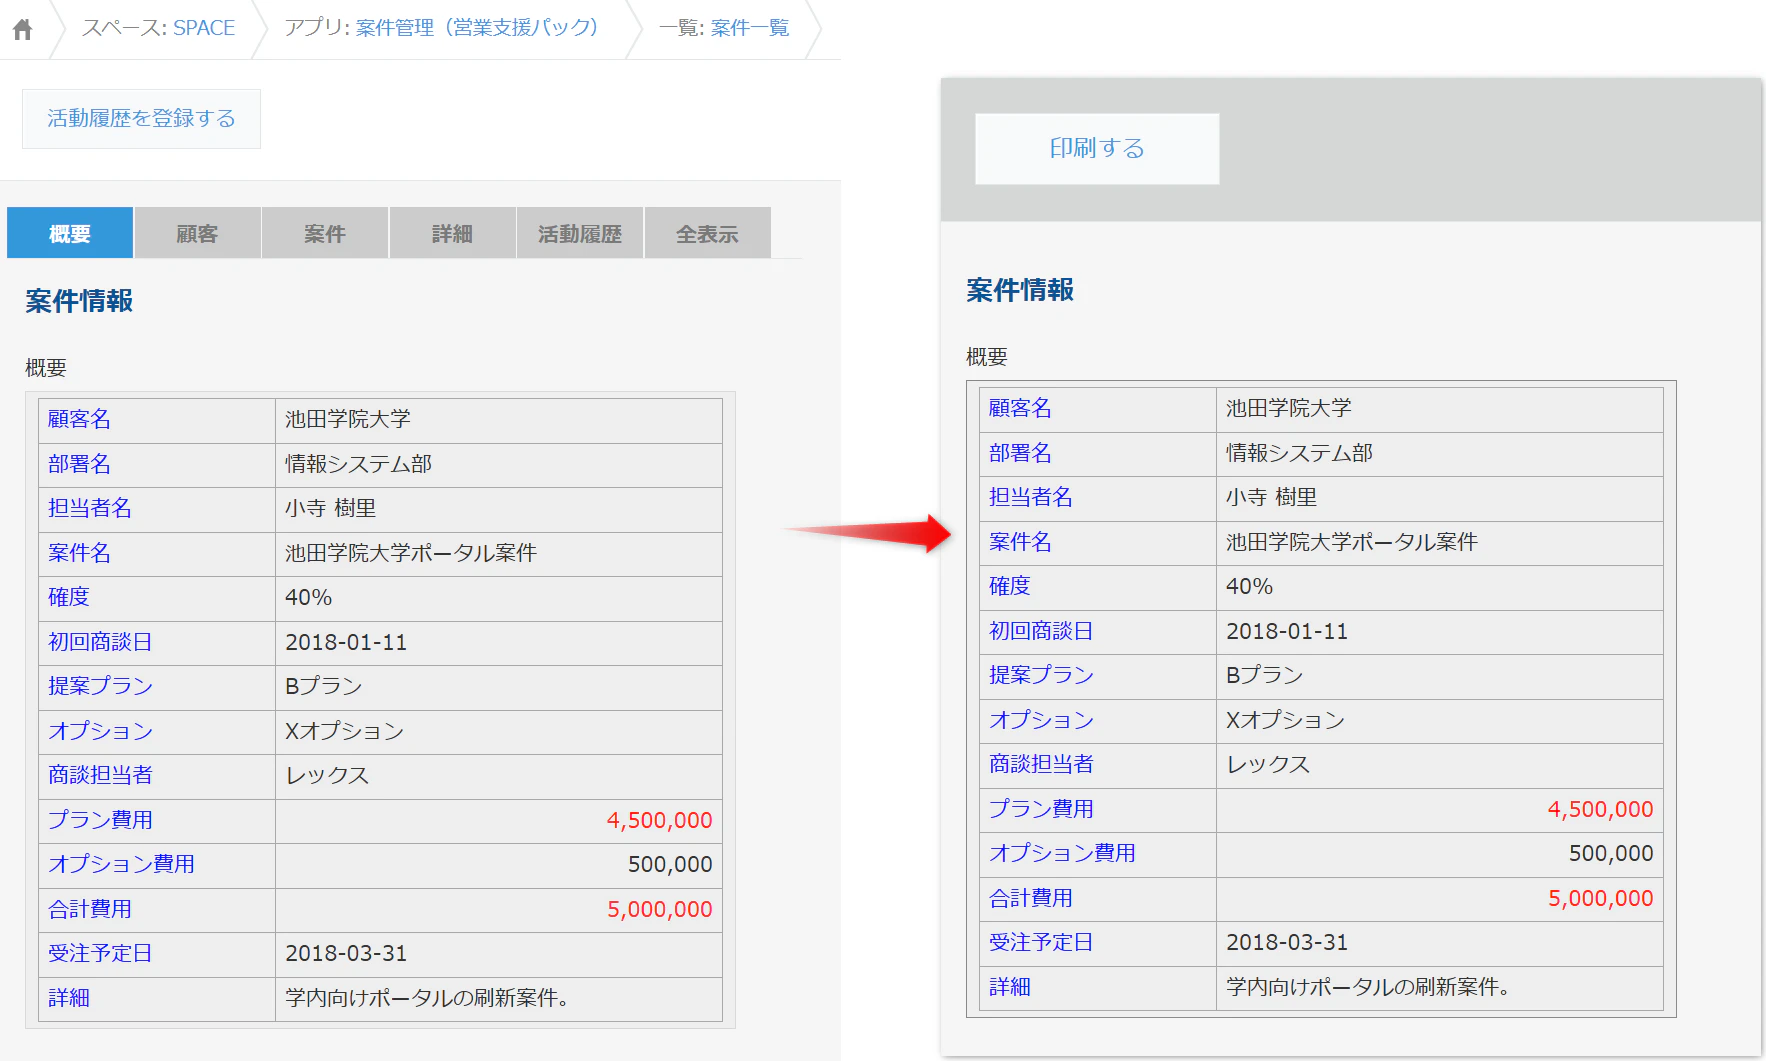Click 学内向けポータルの刷新案件。 in left table
This screenshot has height=1061, width=1766.
click(427, 998)
